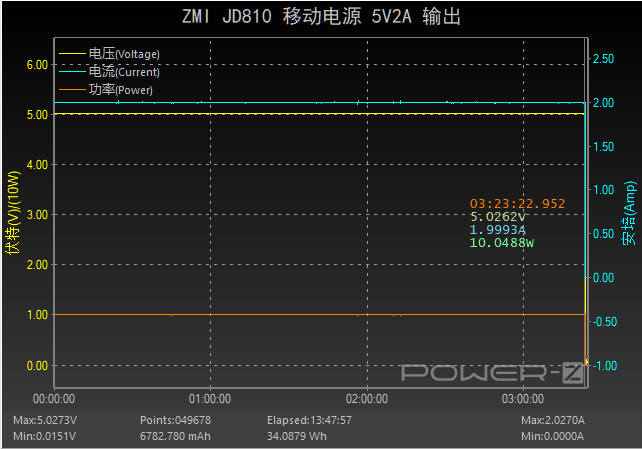Click the Max:2.0270A status value
Viewport: 642px width, 449px height.
[553, 420]
